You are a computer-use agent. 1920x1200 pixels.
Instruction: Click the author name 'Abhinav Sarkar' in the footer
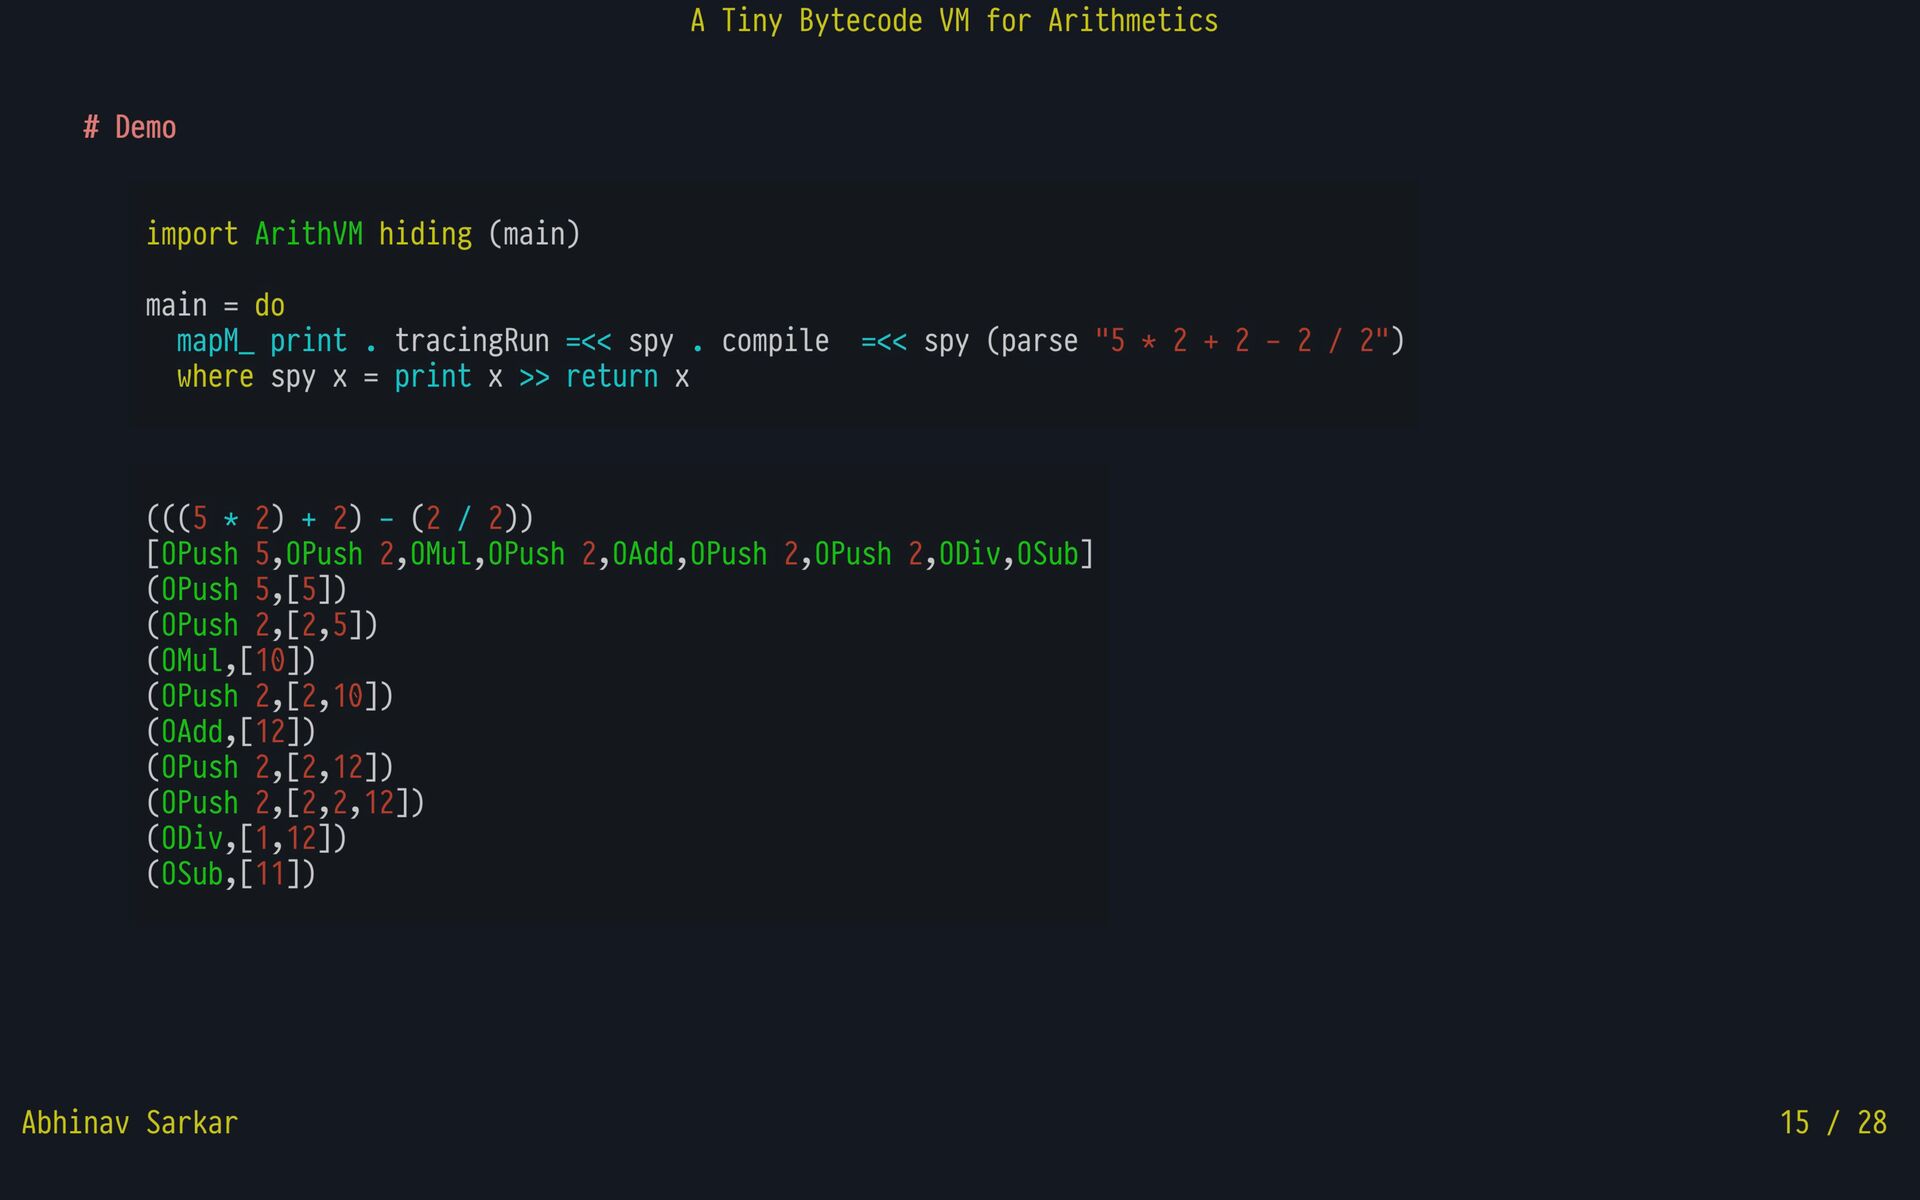pyautogui.click(x=130, y=1123)
